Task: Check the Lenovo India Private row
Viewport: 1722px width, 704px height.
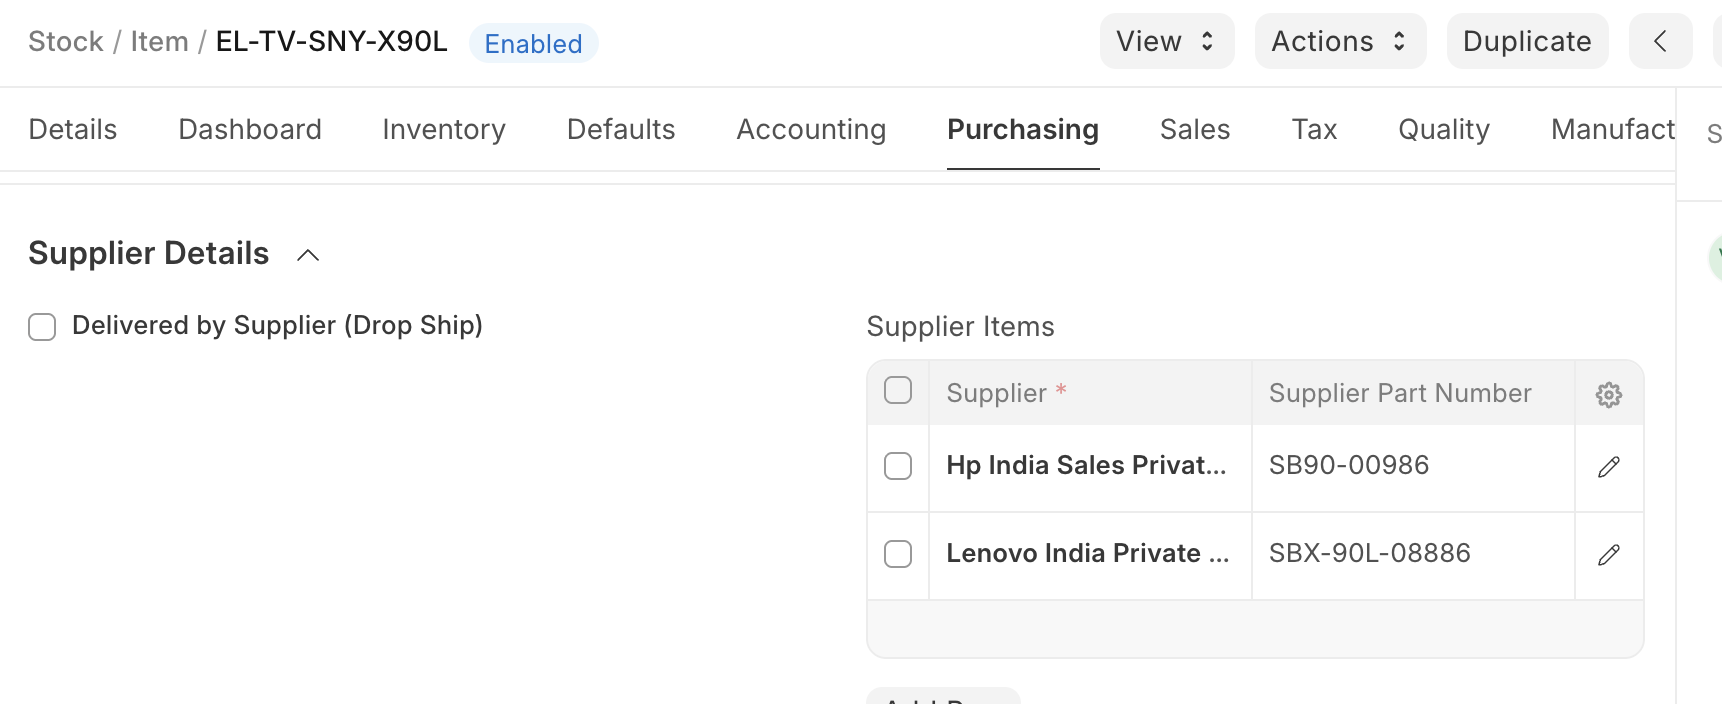Action: (898, 554)
